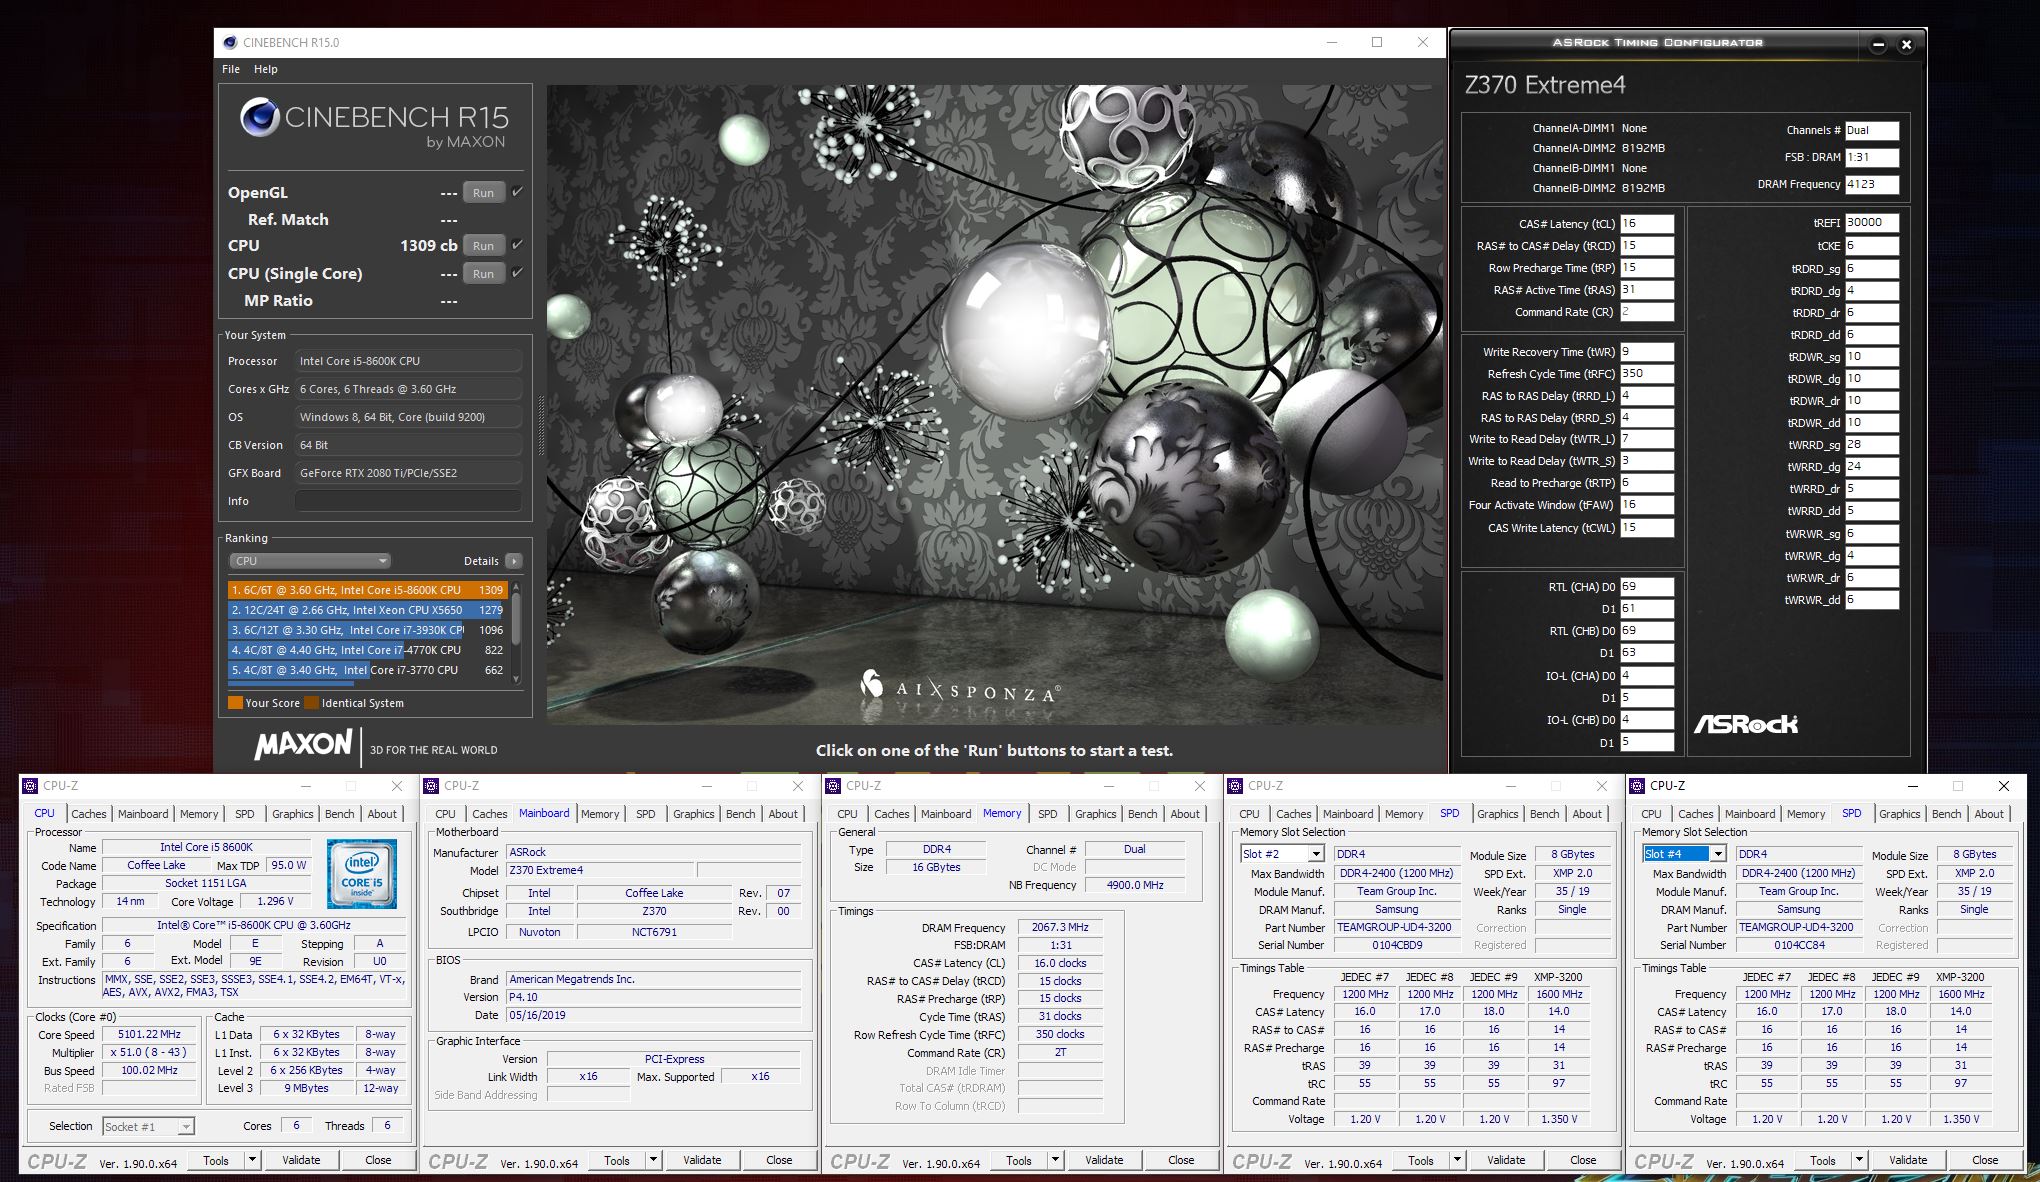Click the DRAM Frequency value field
Image resolution: width=2040 pixels, height=1182 pixels.
click(x=1871, y=184)
